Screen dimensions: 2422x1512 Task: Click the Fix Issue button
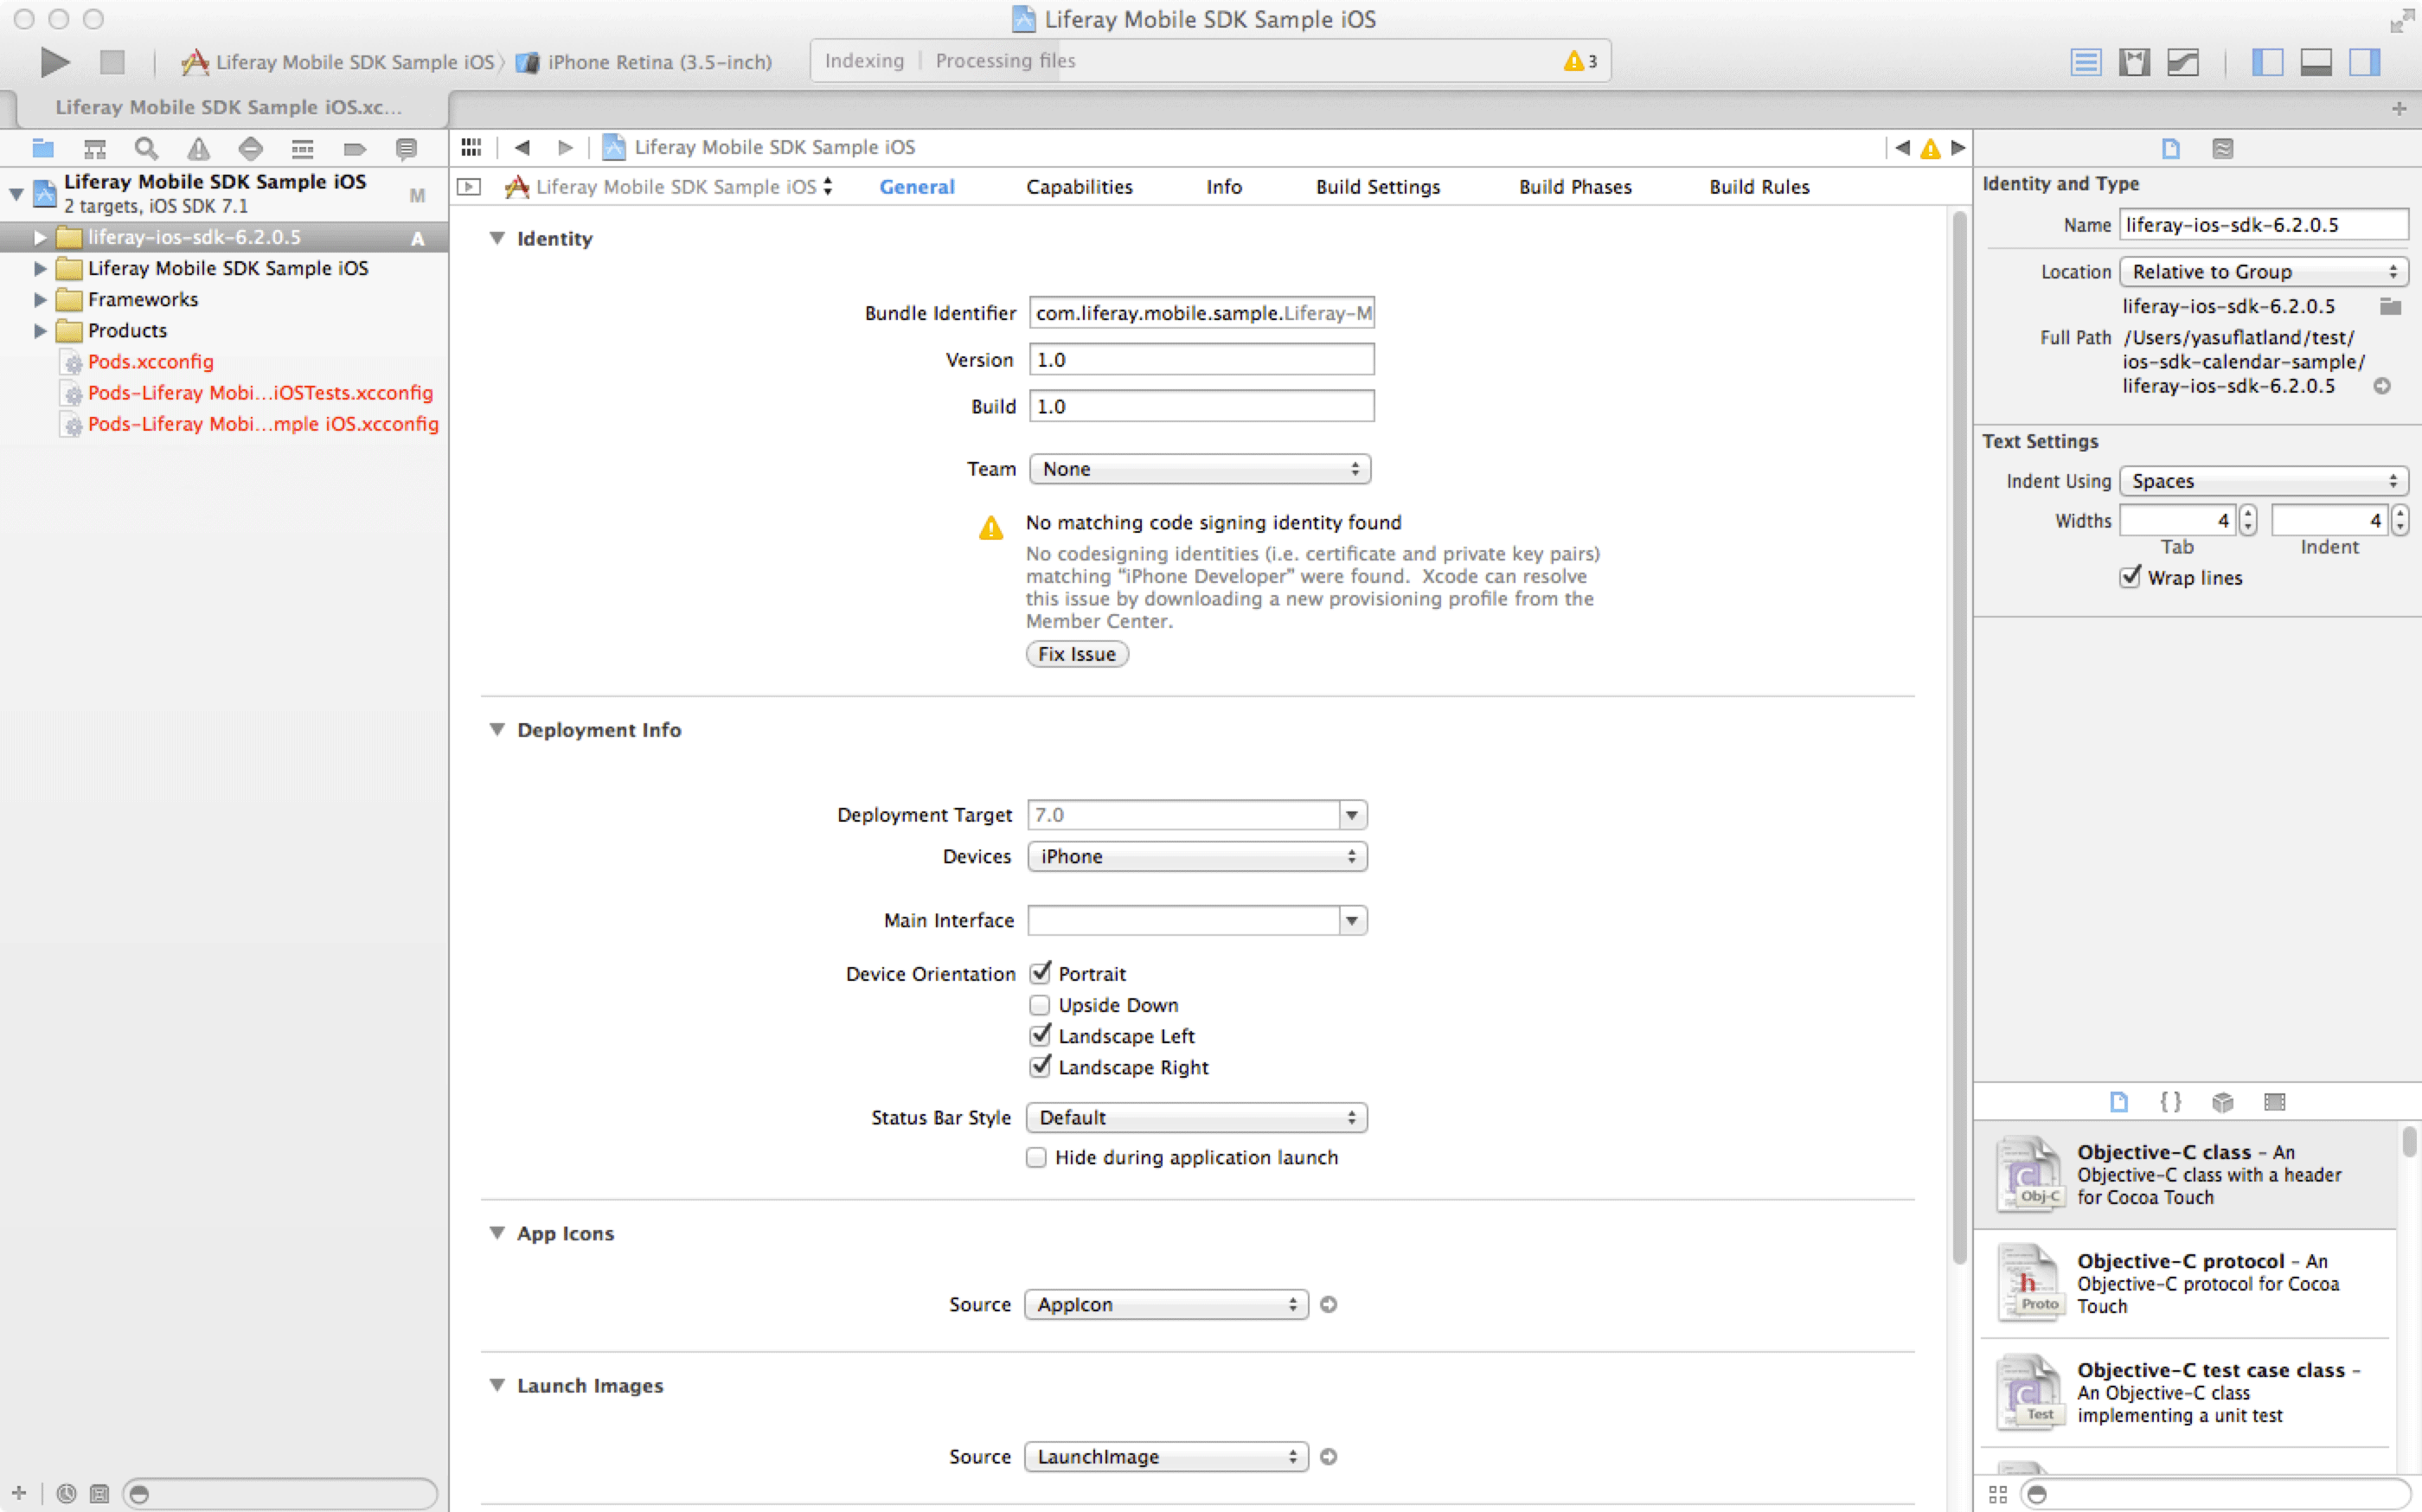[x=1076, y=654]
